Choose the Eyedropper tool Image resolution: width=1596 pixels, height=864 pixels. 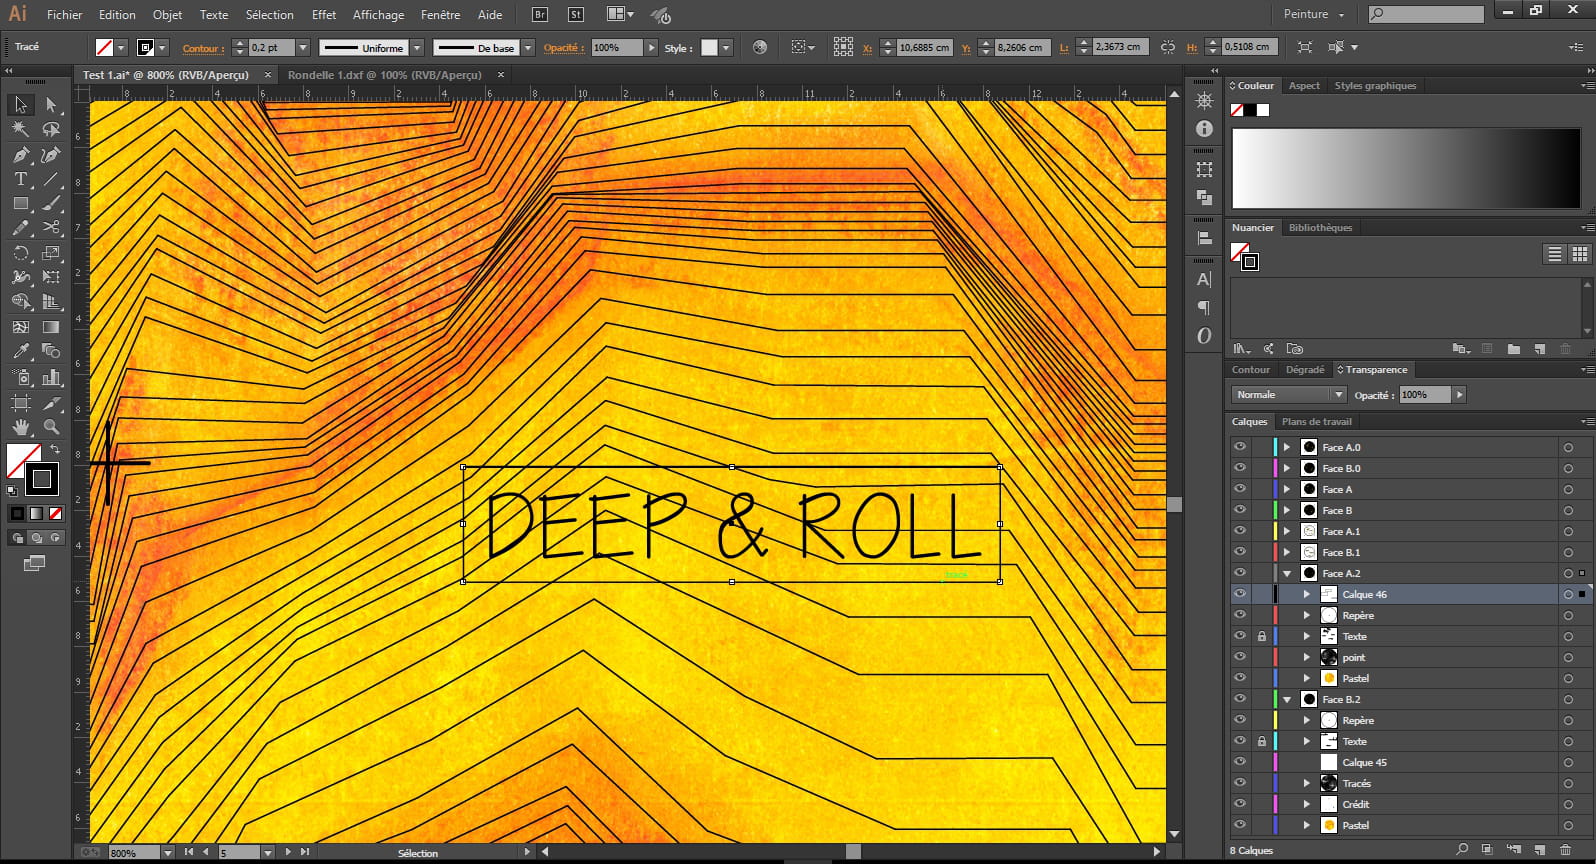(20, 351)
